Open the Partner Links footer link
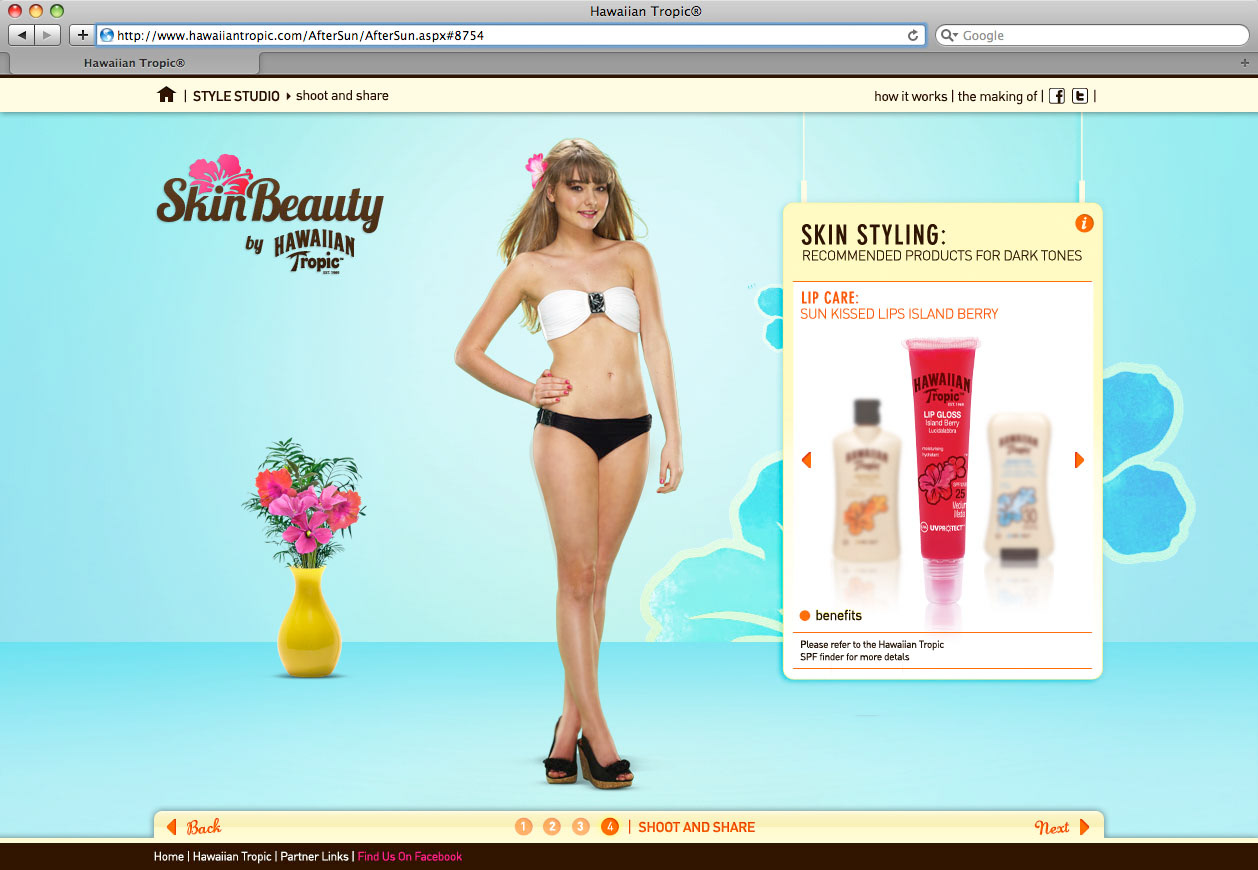1258x870 pixels. [x=315, y=856]
